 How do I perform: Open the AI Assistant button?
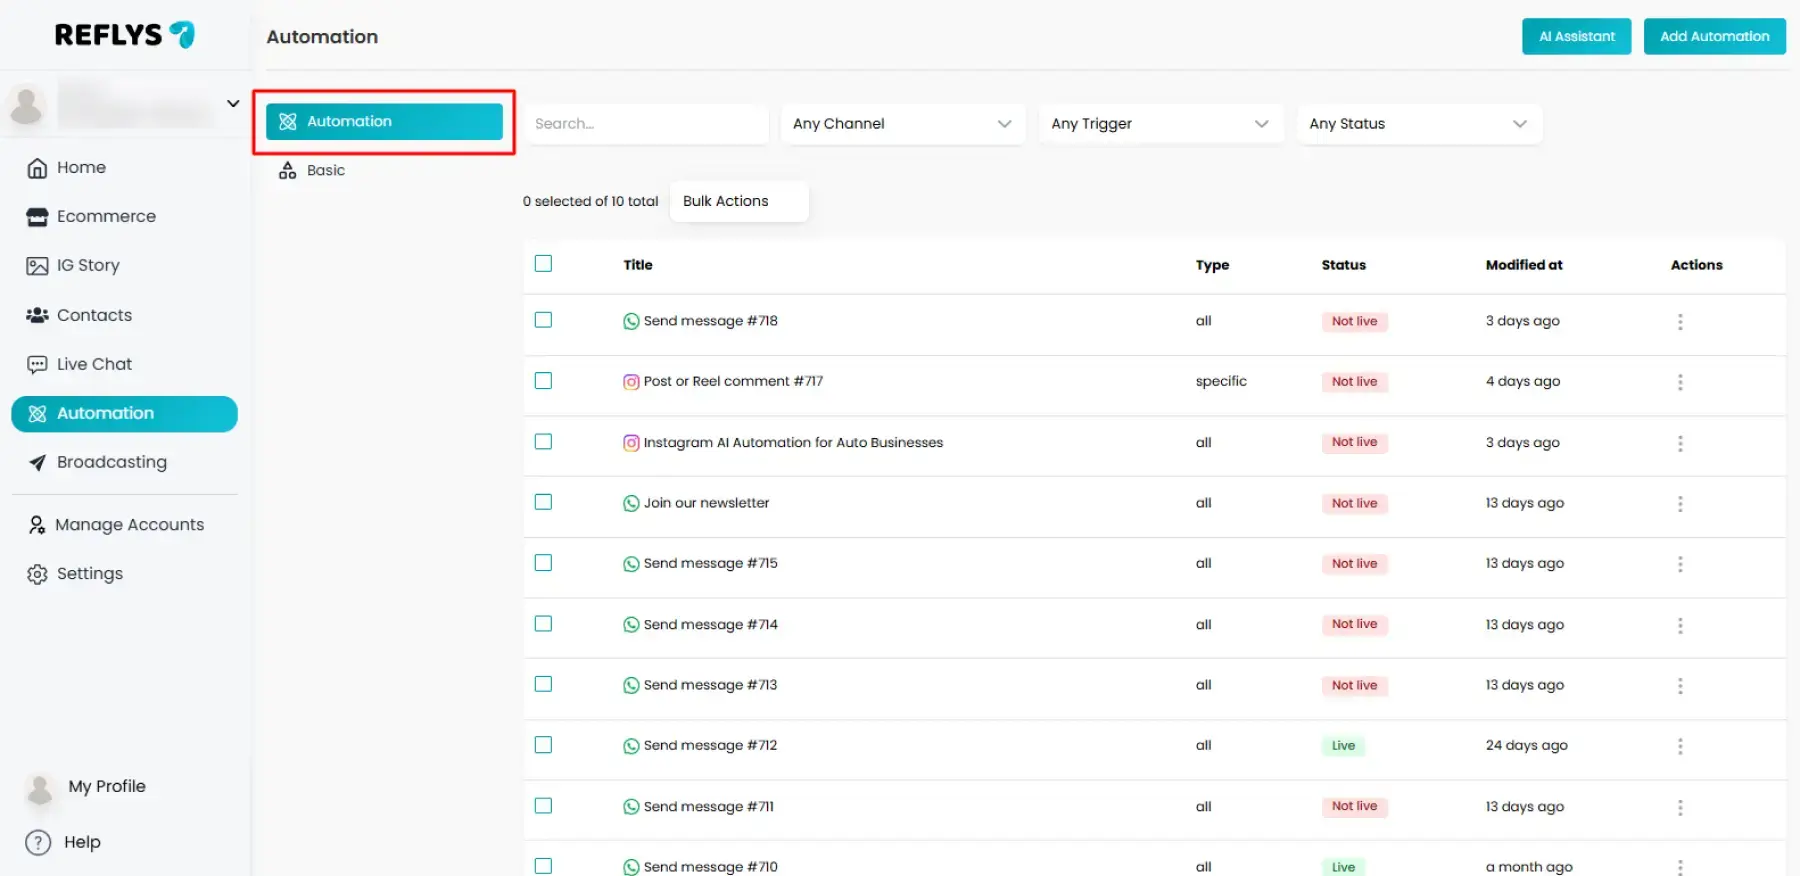click(1576, 37)
